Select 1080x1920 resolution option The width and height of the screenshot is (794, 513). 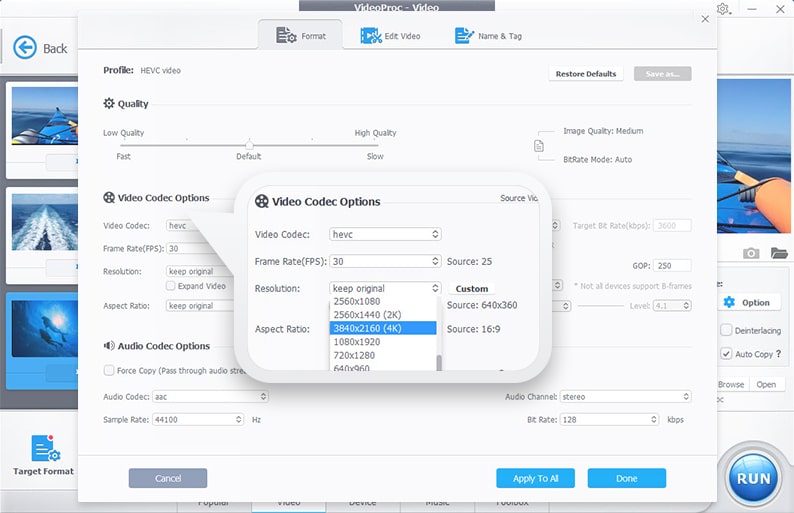pyautogui.click(x=383, y=342)
